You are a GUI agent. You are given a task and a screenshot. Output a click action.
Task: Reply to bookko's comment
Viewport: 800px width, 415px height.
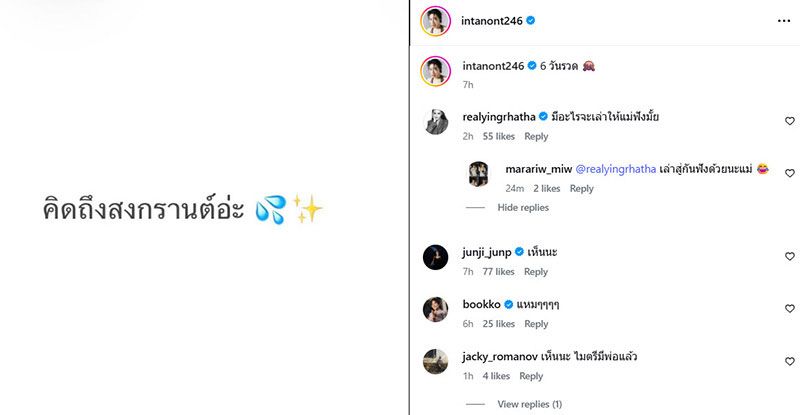coord(536,324)
